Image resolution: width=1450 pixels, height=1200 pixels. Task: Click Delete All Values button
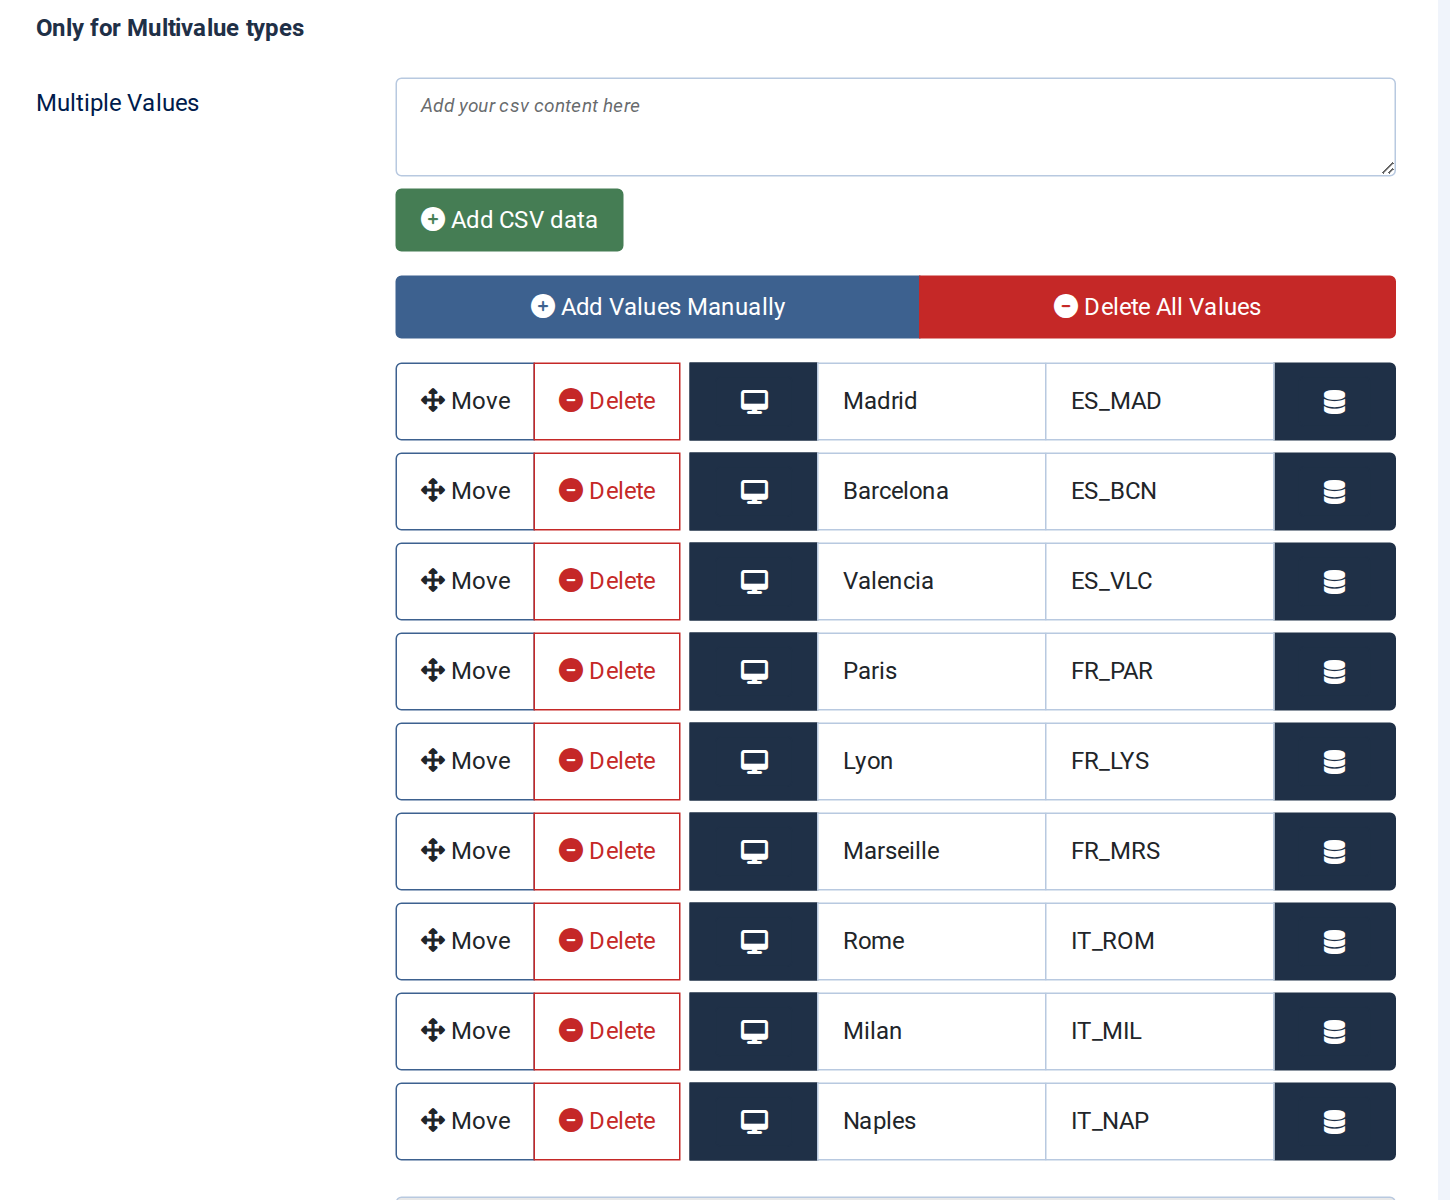[1157, 307]
